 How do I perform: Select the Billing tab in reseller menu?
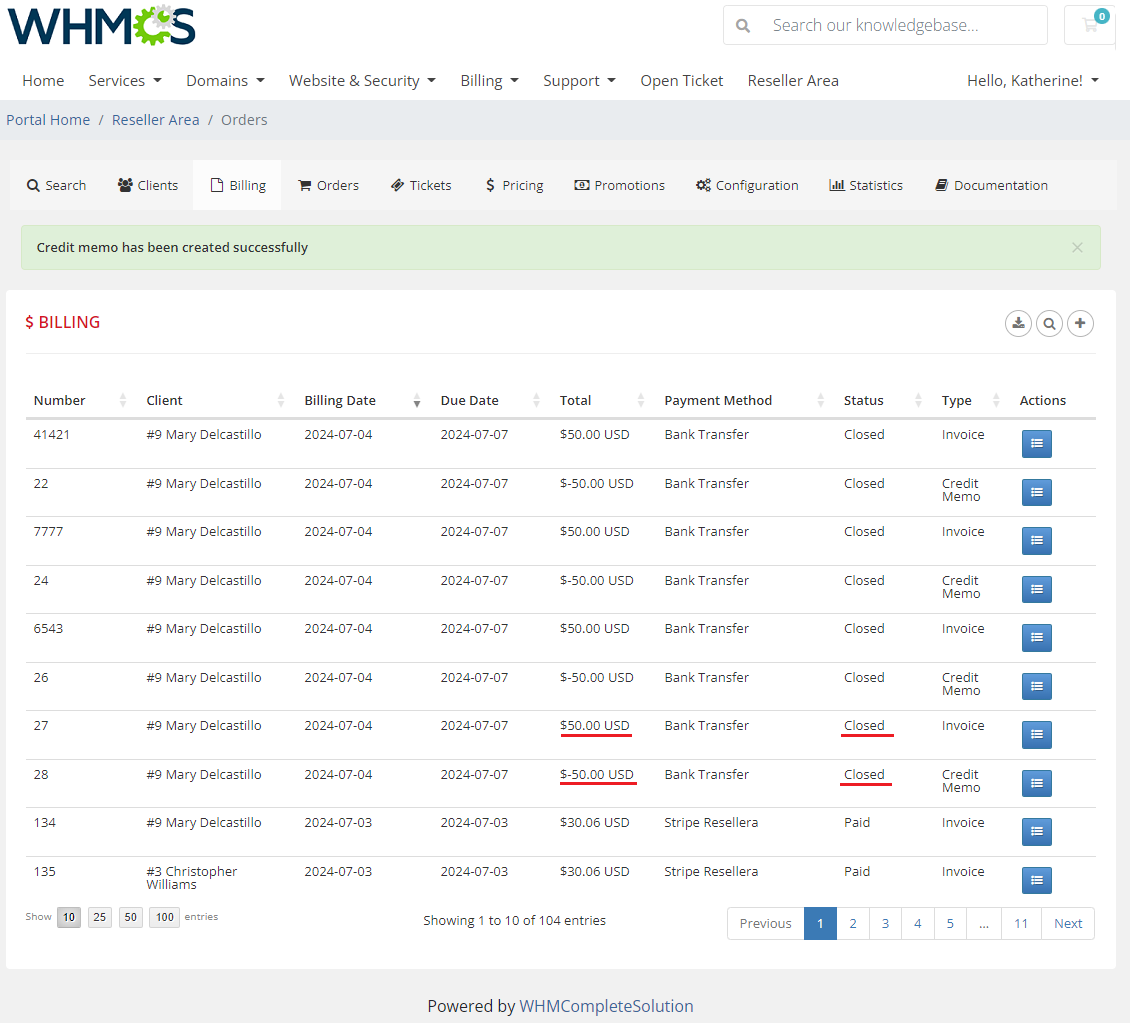[x=238, y=185]
